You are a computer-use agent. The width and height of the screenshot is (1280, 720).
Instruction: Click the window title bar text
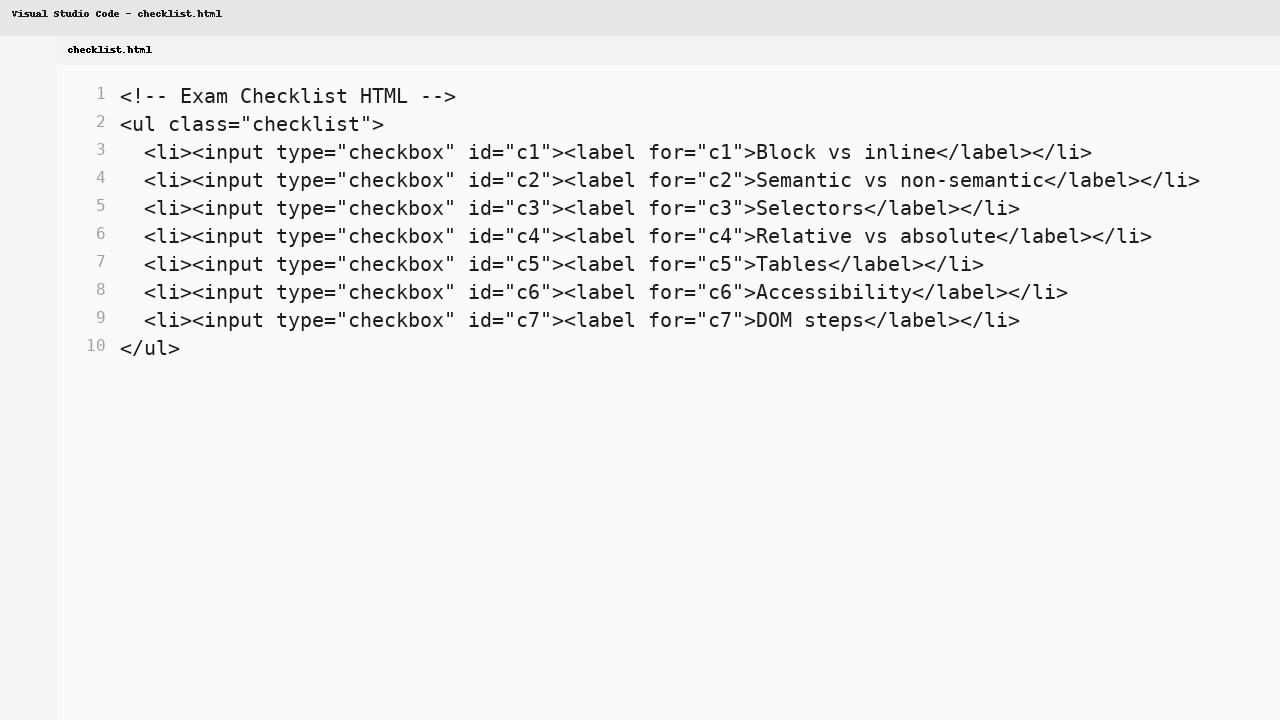(117, 13)
